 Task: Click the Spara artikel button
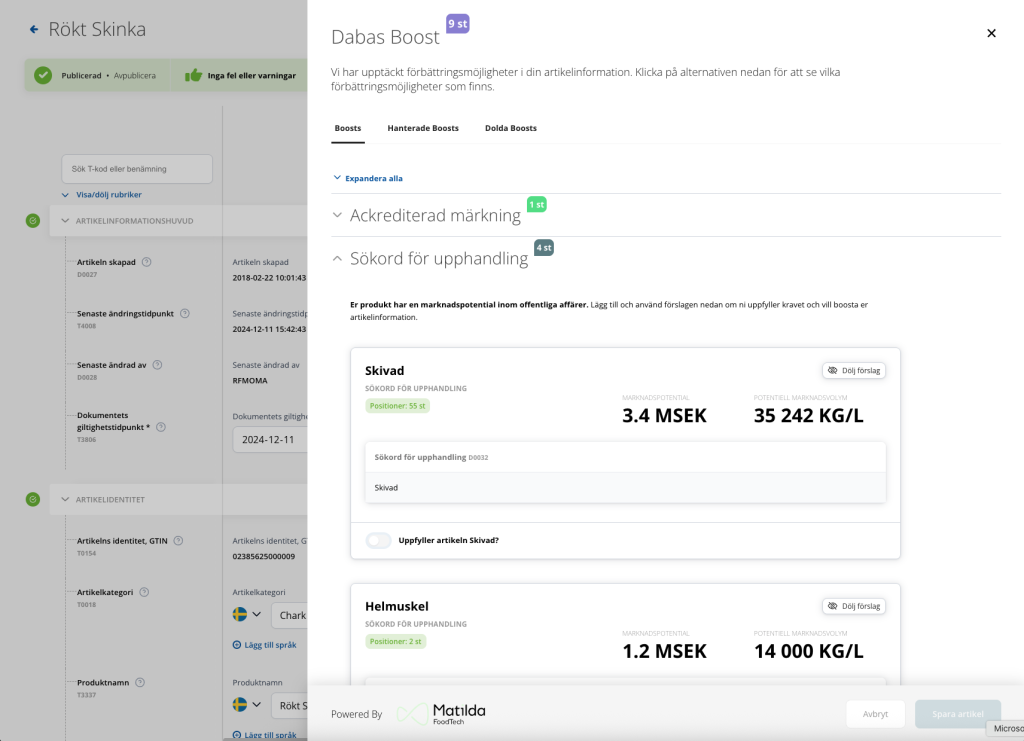pyautogui.click(x=958, y=714)
